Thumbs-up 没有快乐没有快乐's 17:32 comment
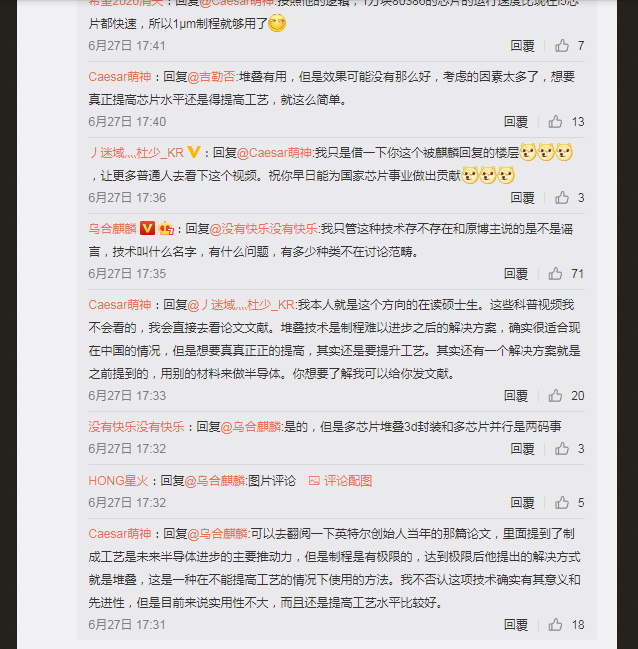This screenshot has height=649, width=638. 562,449
